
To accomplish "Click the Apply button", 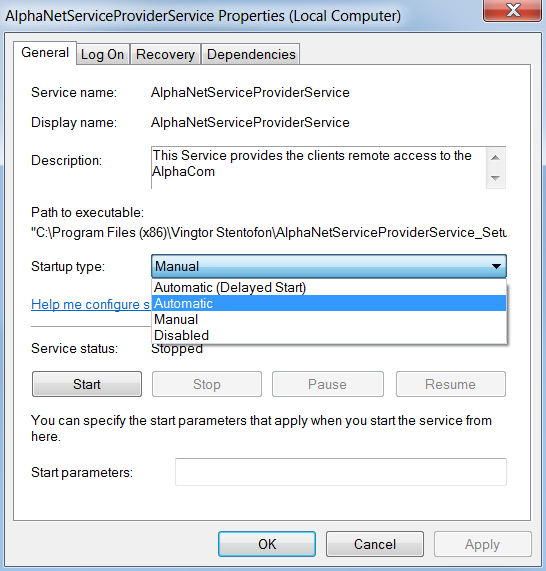I will click(482, 544).
